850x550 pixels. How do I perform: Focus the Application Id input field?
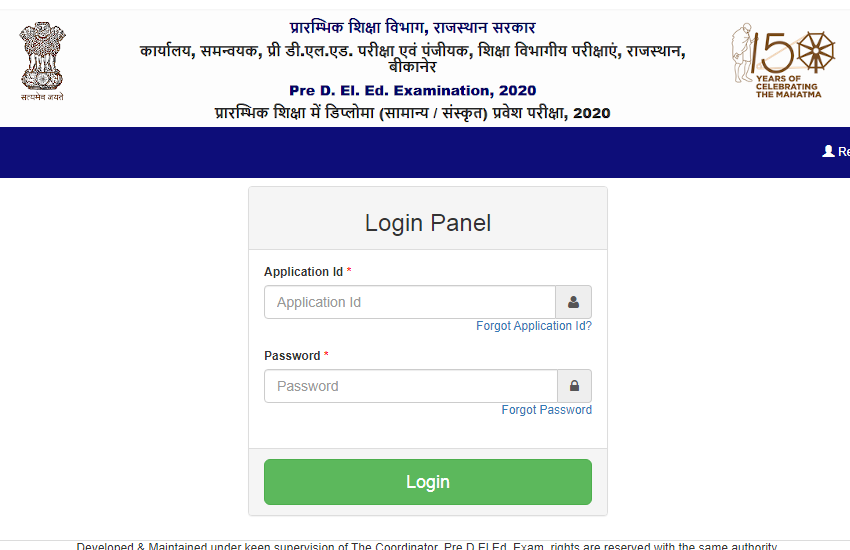pos(410,302)
